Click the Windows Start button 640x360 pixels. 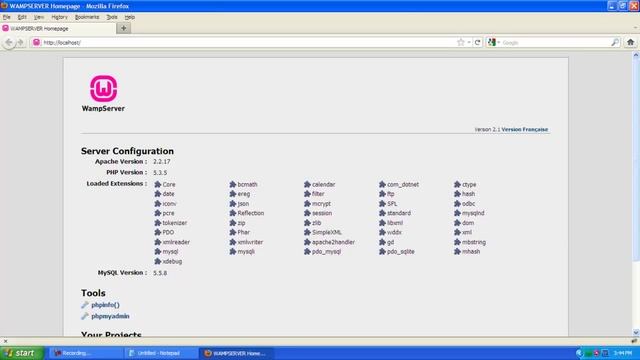[22, 353]
